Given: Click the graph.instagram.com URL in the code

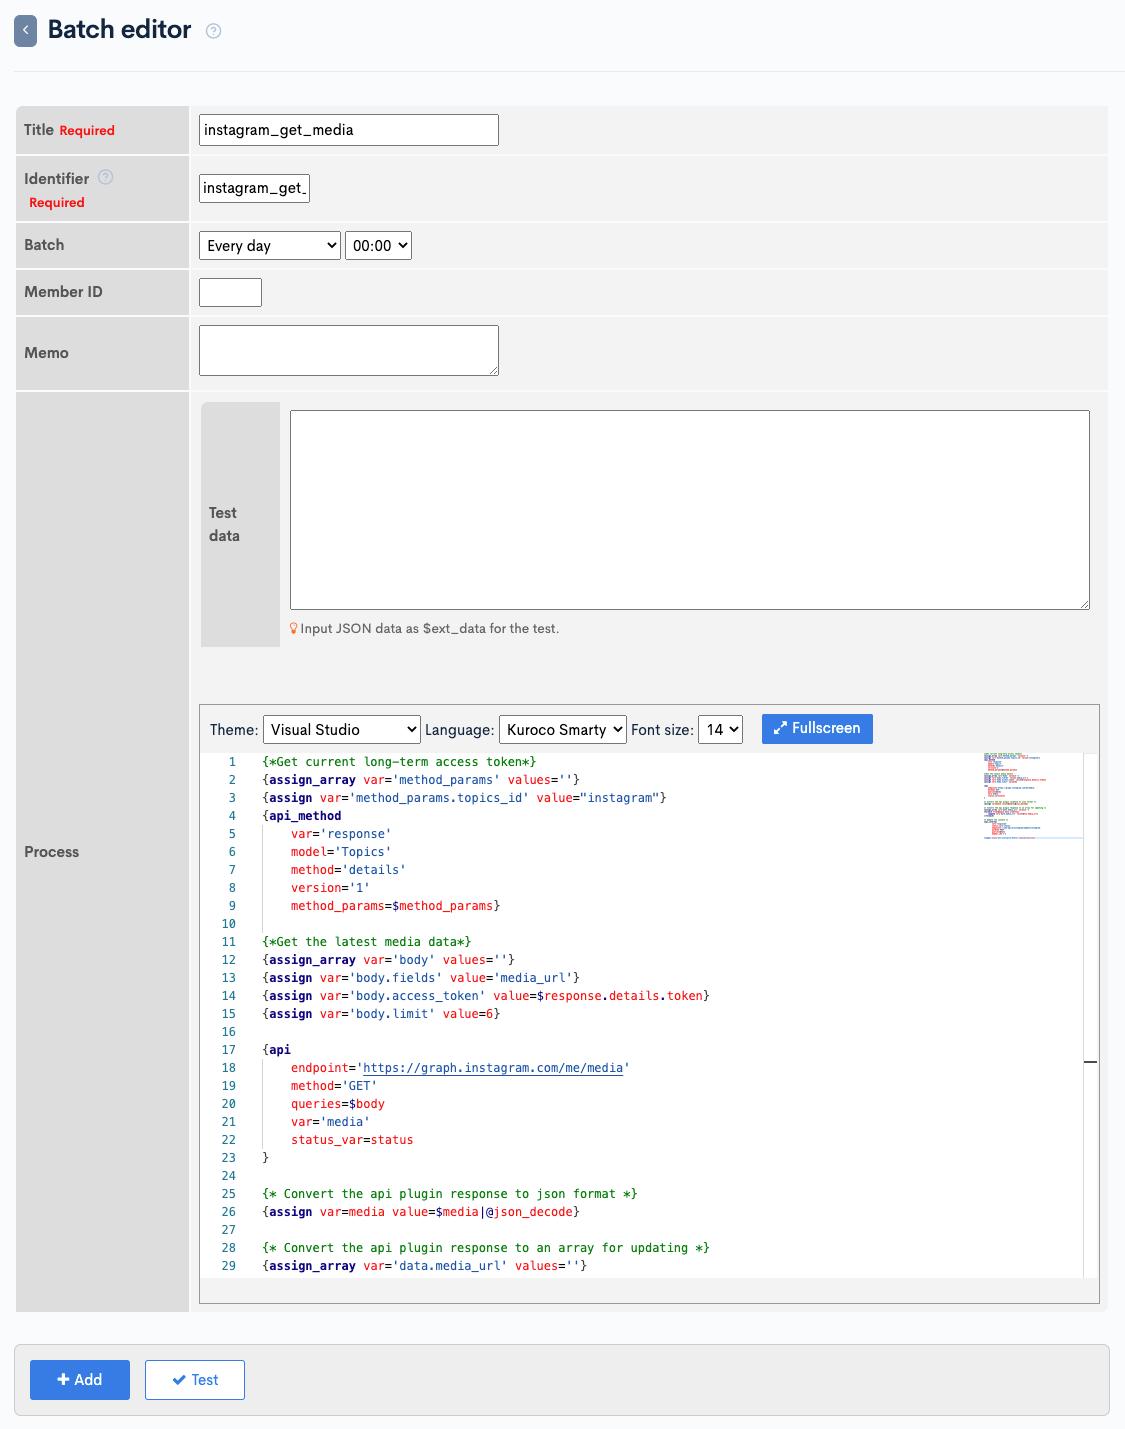Looking at the screenshot, I should pos(494,1067).
